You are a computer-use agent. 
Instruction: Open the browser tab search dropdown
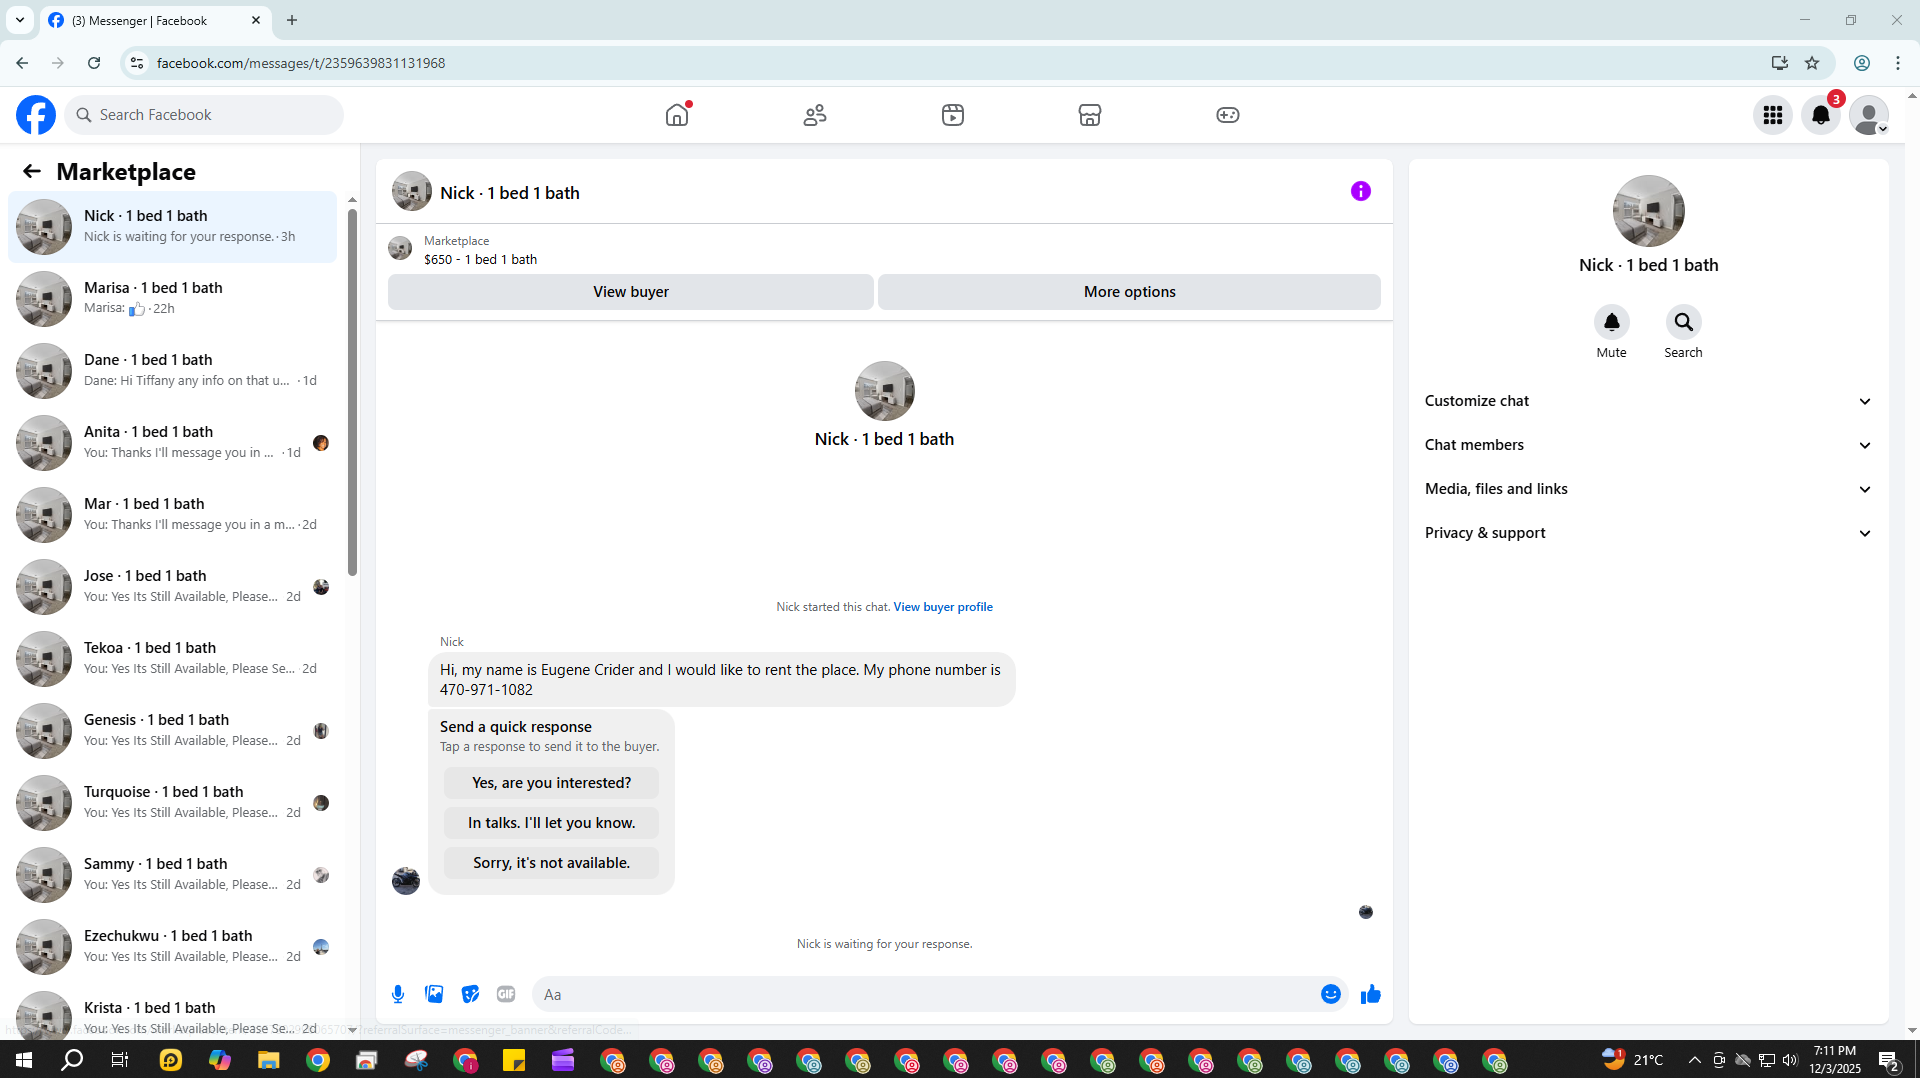20,20
